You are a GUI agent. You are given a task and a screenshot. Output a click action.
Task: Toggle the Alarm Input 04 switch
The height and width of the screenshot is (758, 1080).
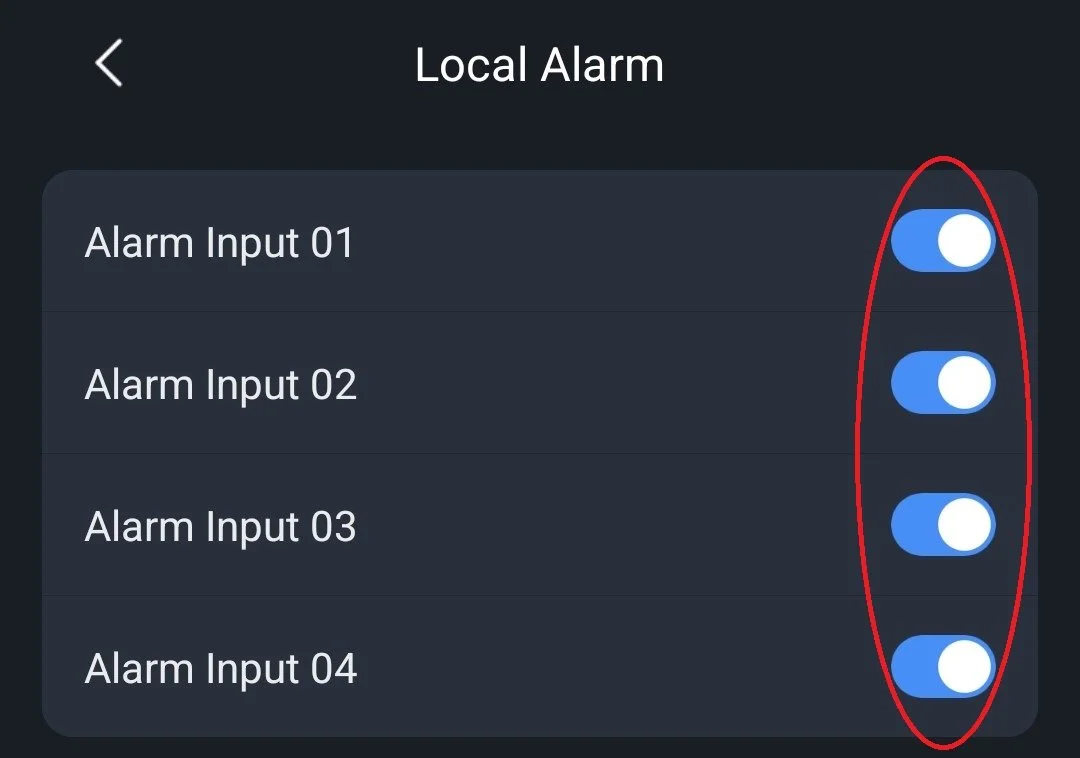[943, 666]
